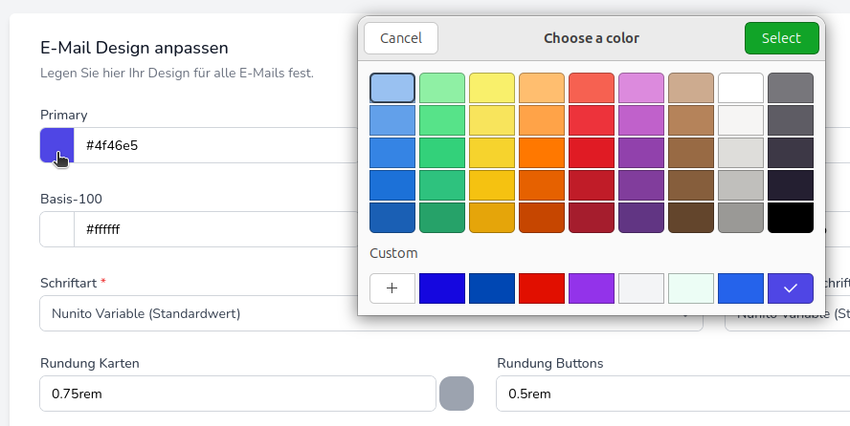Click the Rundung Karten input field
This screenshot has width=850, height=426.
click(x=237, y=393)
